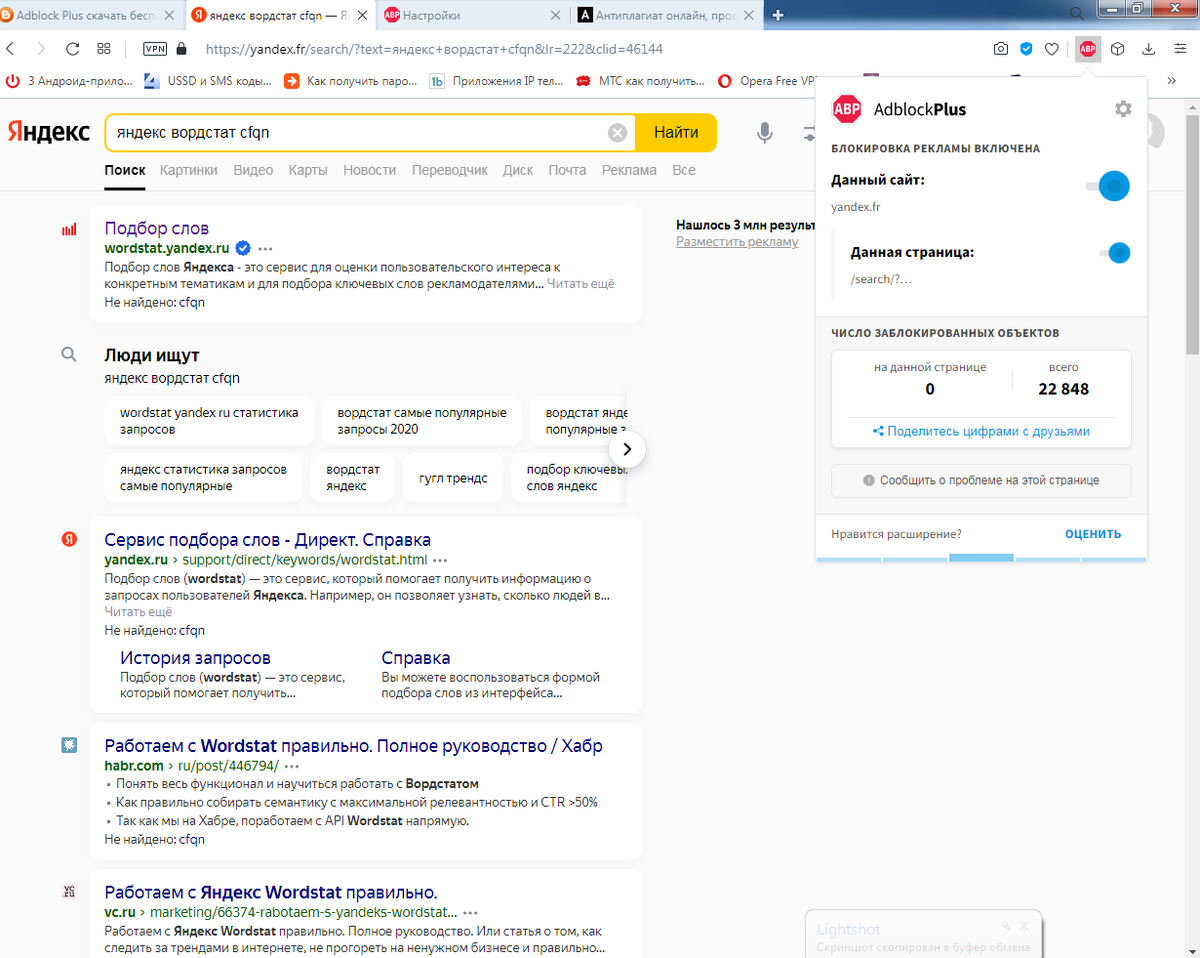Switch to 'Adblock Plus скачать' tab
This screenshot has width=1200, height=958.
pyautogui.click(x=90, y=15)
